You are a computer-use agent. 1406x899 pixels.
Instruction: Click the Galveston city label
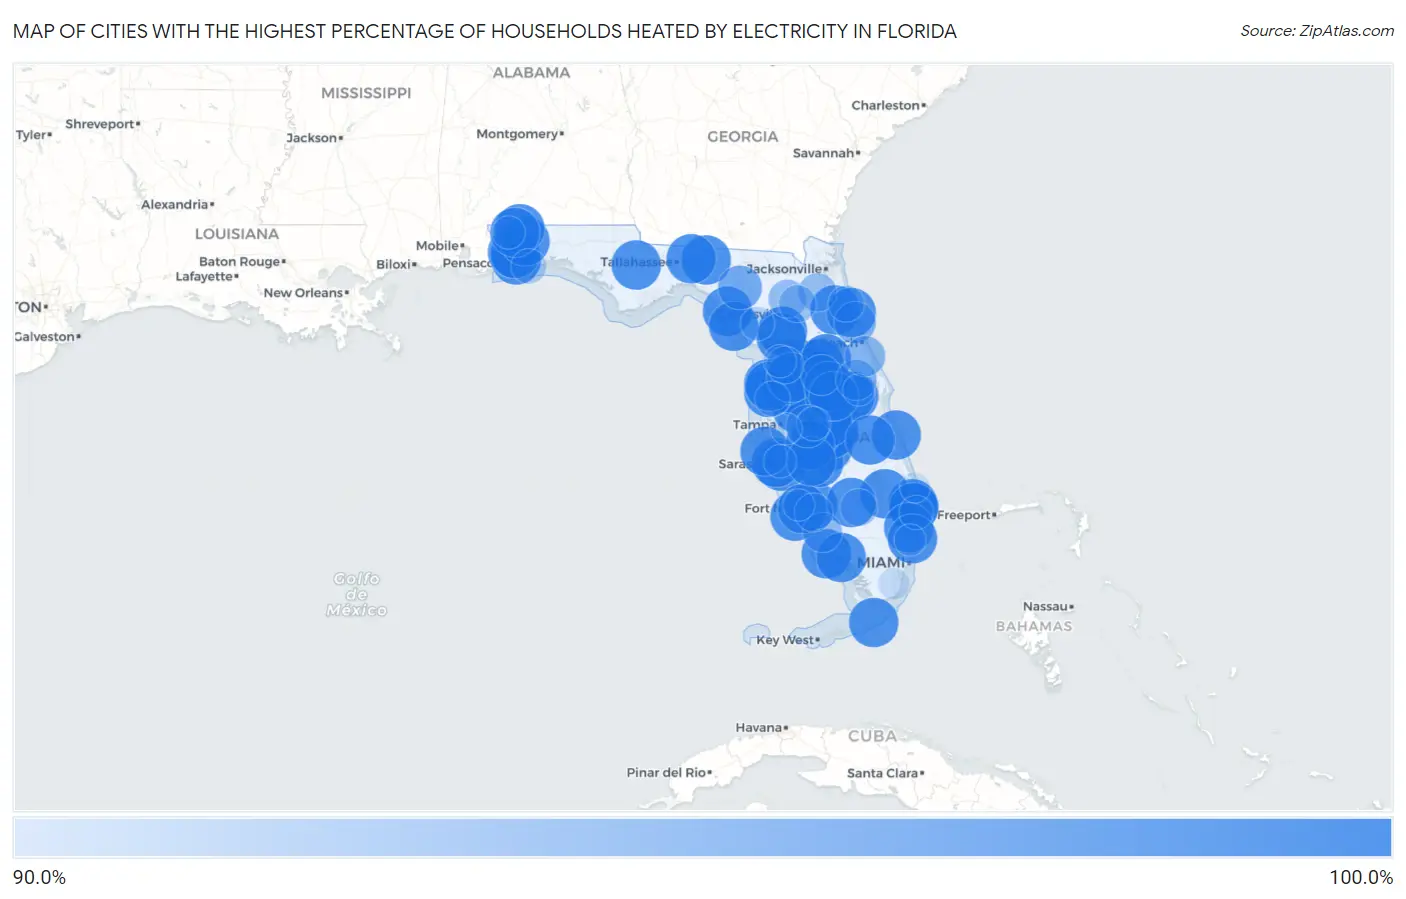[x=47, y=337]
